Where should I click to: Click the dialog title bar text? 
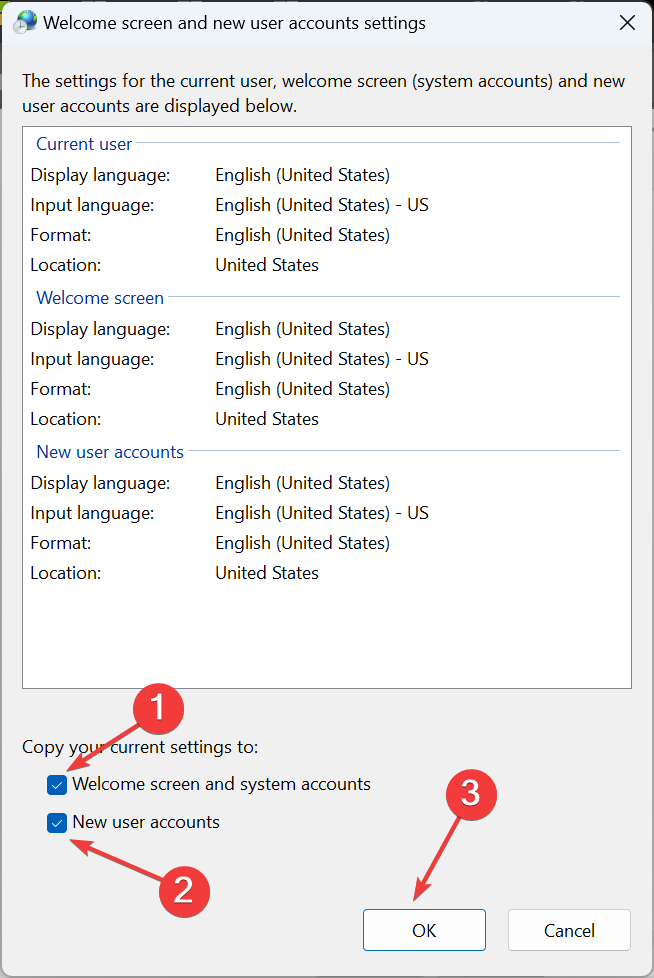235,22
